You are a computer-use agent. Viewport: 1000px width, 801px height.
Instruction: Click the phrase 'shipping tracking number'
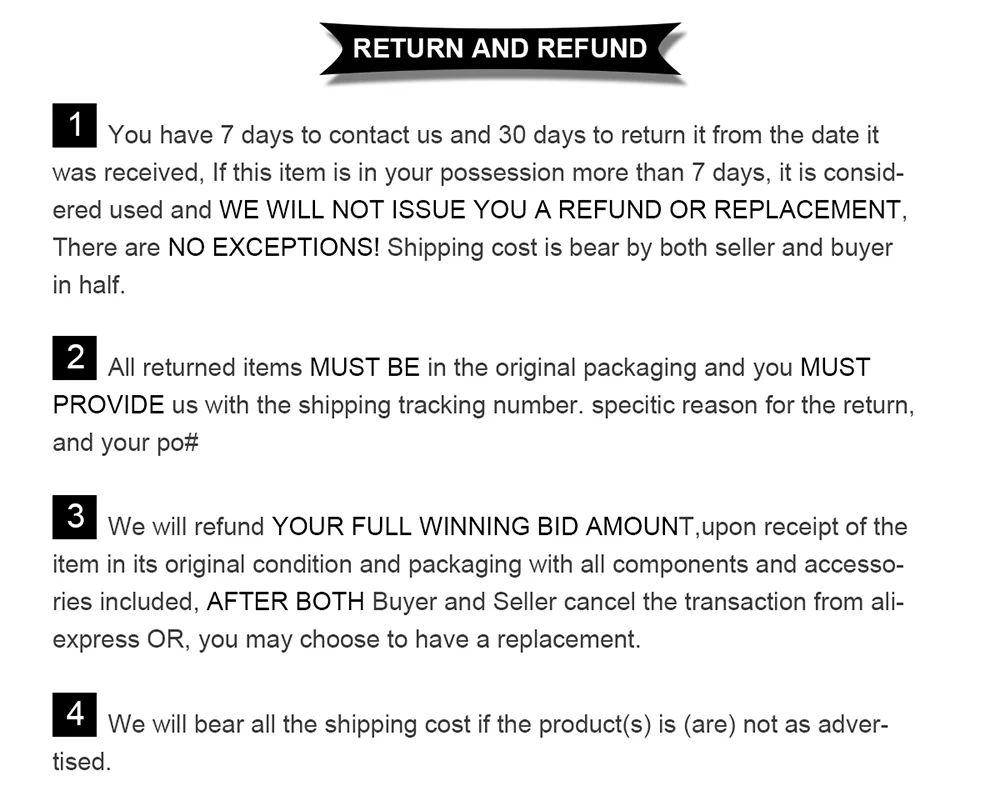pyautogui.click(x=441, y=406)
